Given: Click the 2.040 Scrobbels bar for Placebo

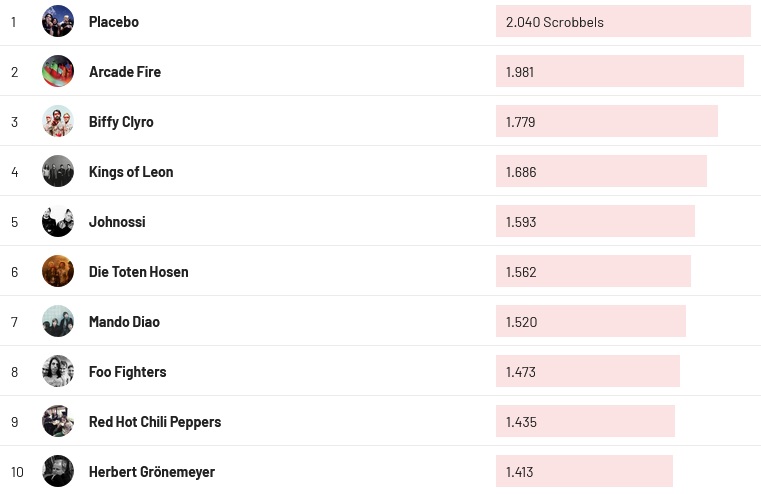Looking at the screenshot, I should tap(622, 22).
